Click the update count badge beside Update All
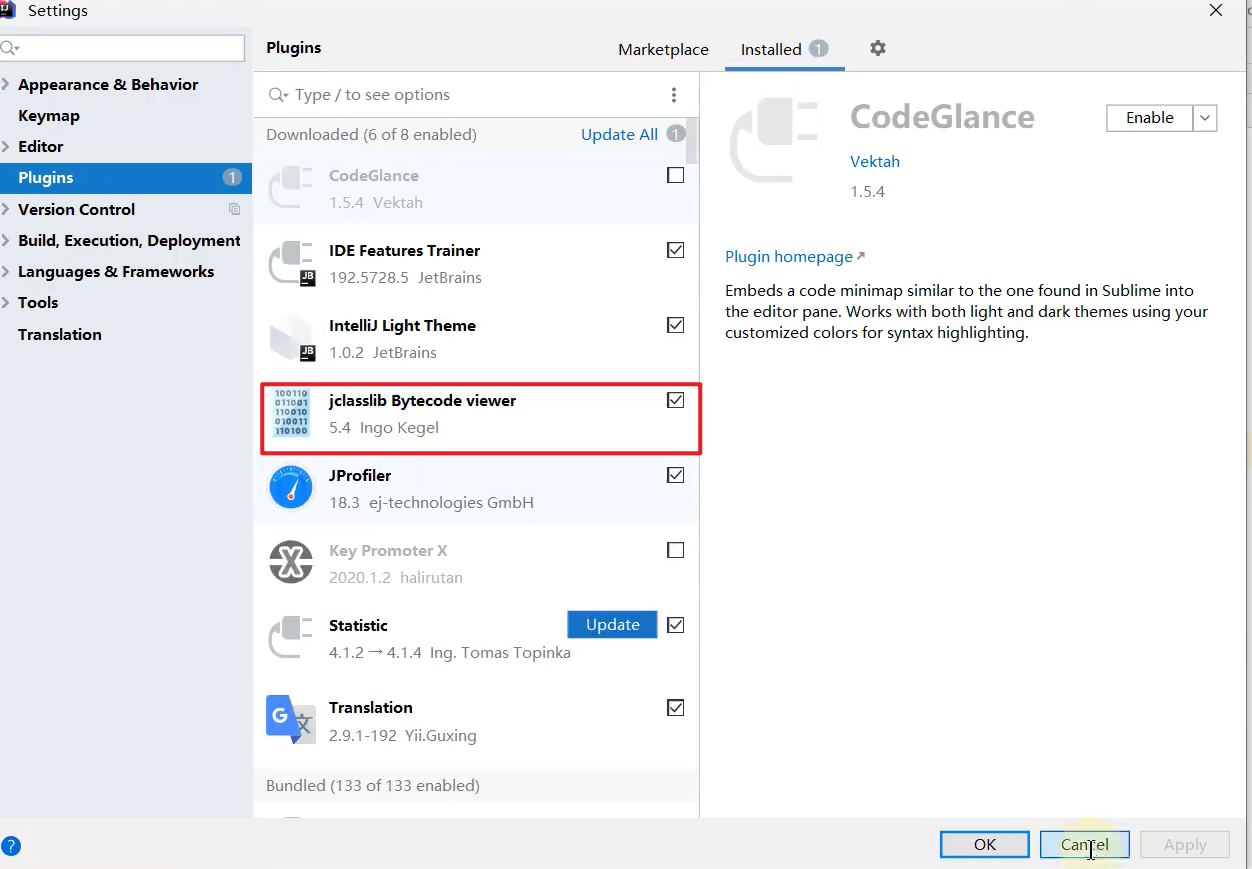1252x869 pixels. (676, 134)
